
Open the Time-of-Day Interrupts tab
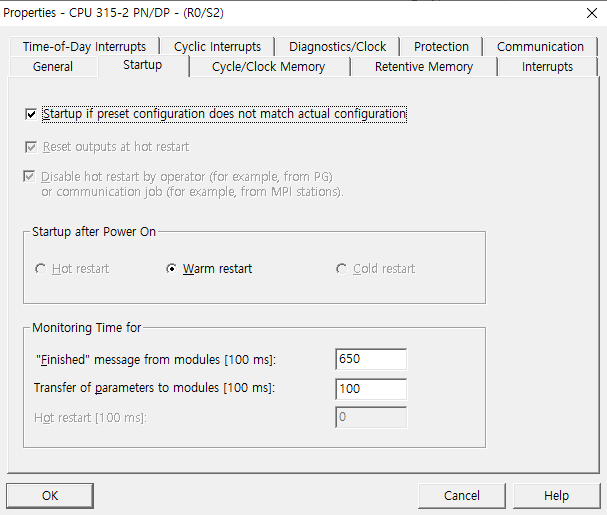(x=84, y=46)
